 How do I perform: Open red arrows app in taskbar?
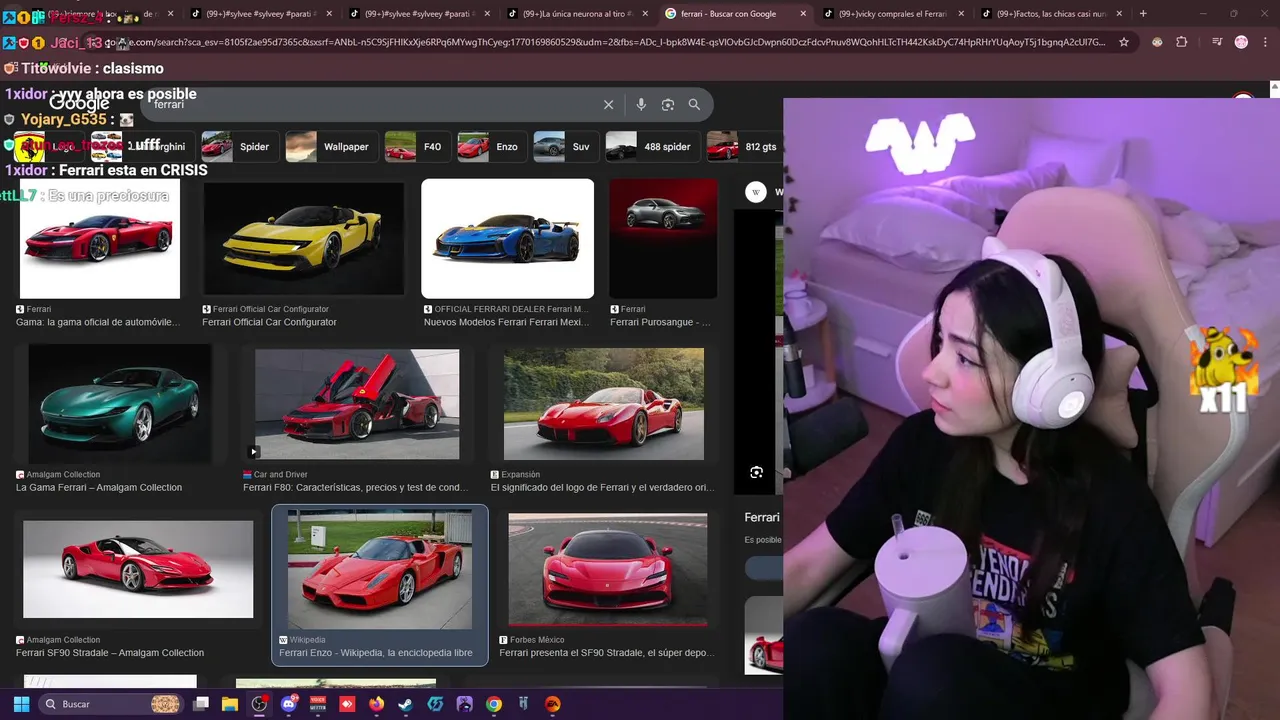347,704
